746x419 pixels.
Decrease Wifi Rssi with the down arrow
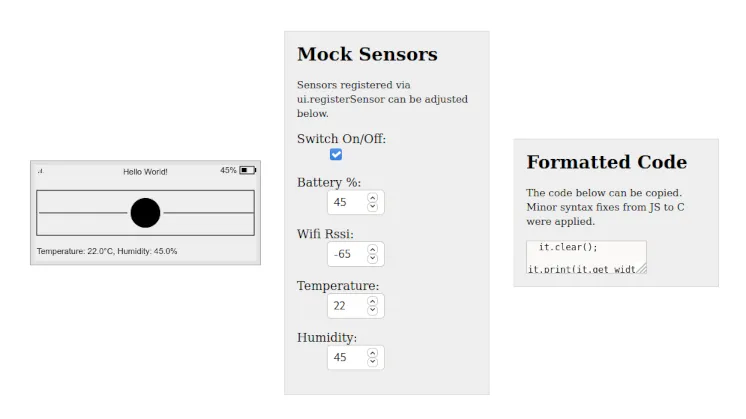(373, 258)
